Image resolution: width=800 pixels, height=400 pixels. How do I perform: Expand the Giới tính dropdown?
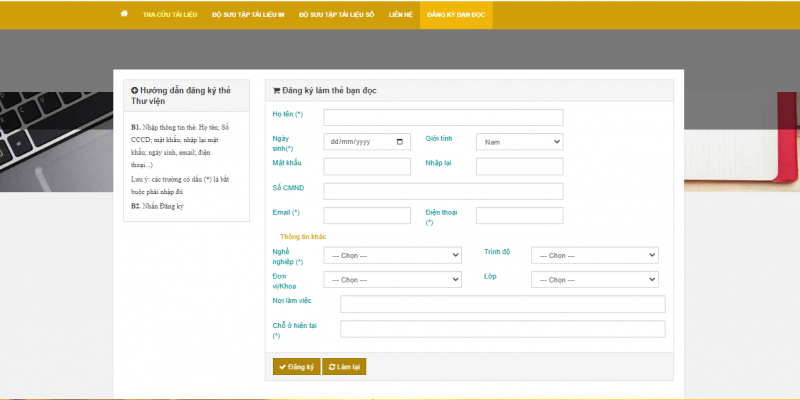click(x=519, y=142)
